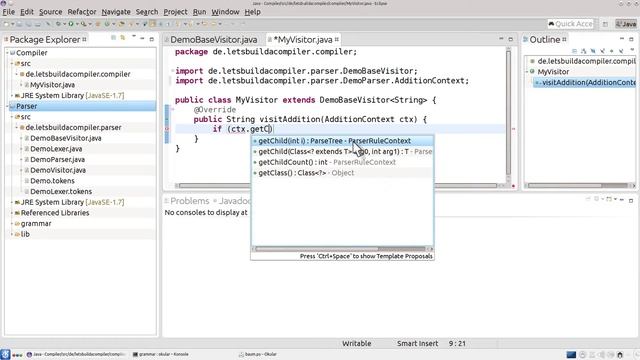The width and height of the screenshot is (640, 360).
Task: Open the Refactor menu
Action: tap(82, 12)
